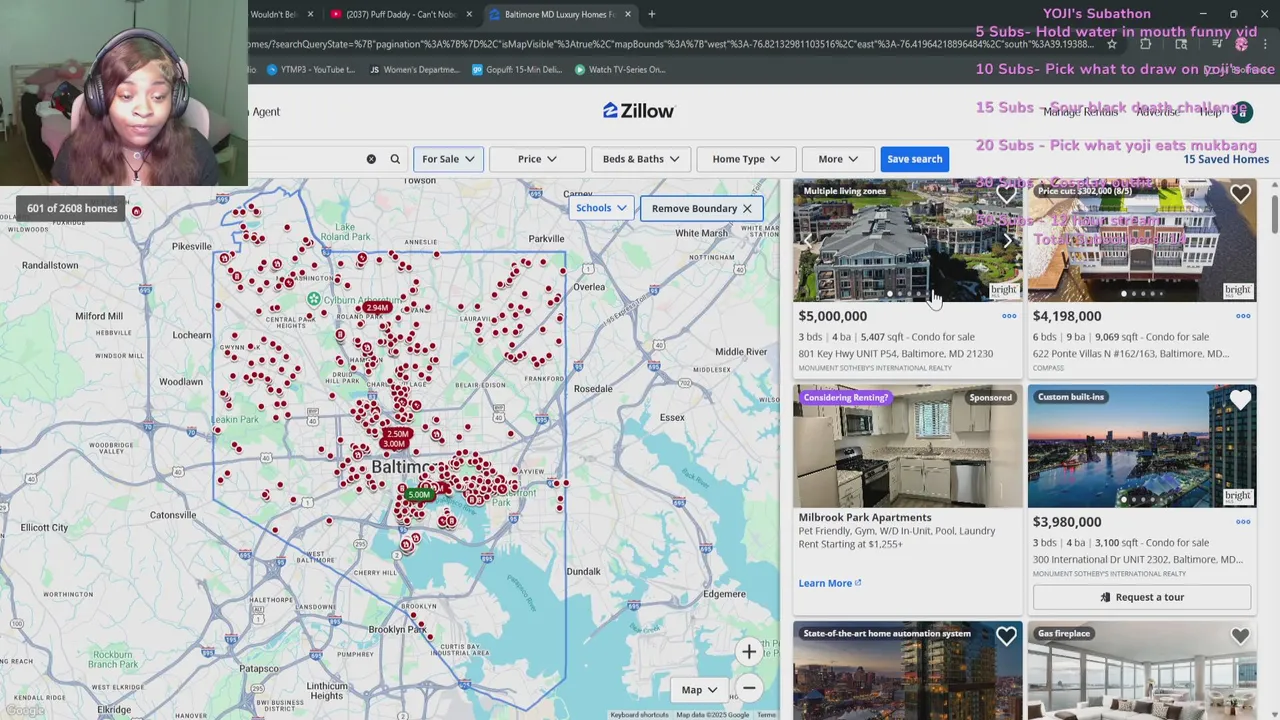
Task: Click the magnifying glass search icon
Action: click(x=395, y=159)
